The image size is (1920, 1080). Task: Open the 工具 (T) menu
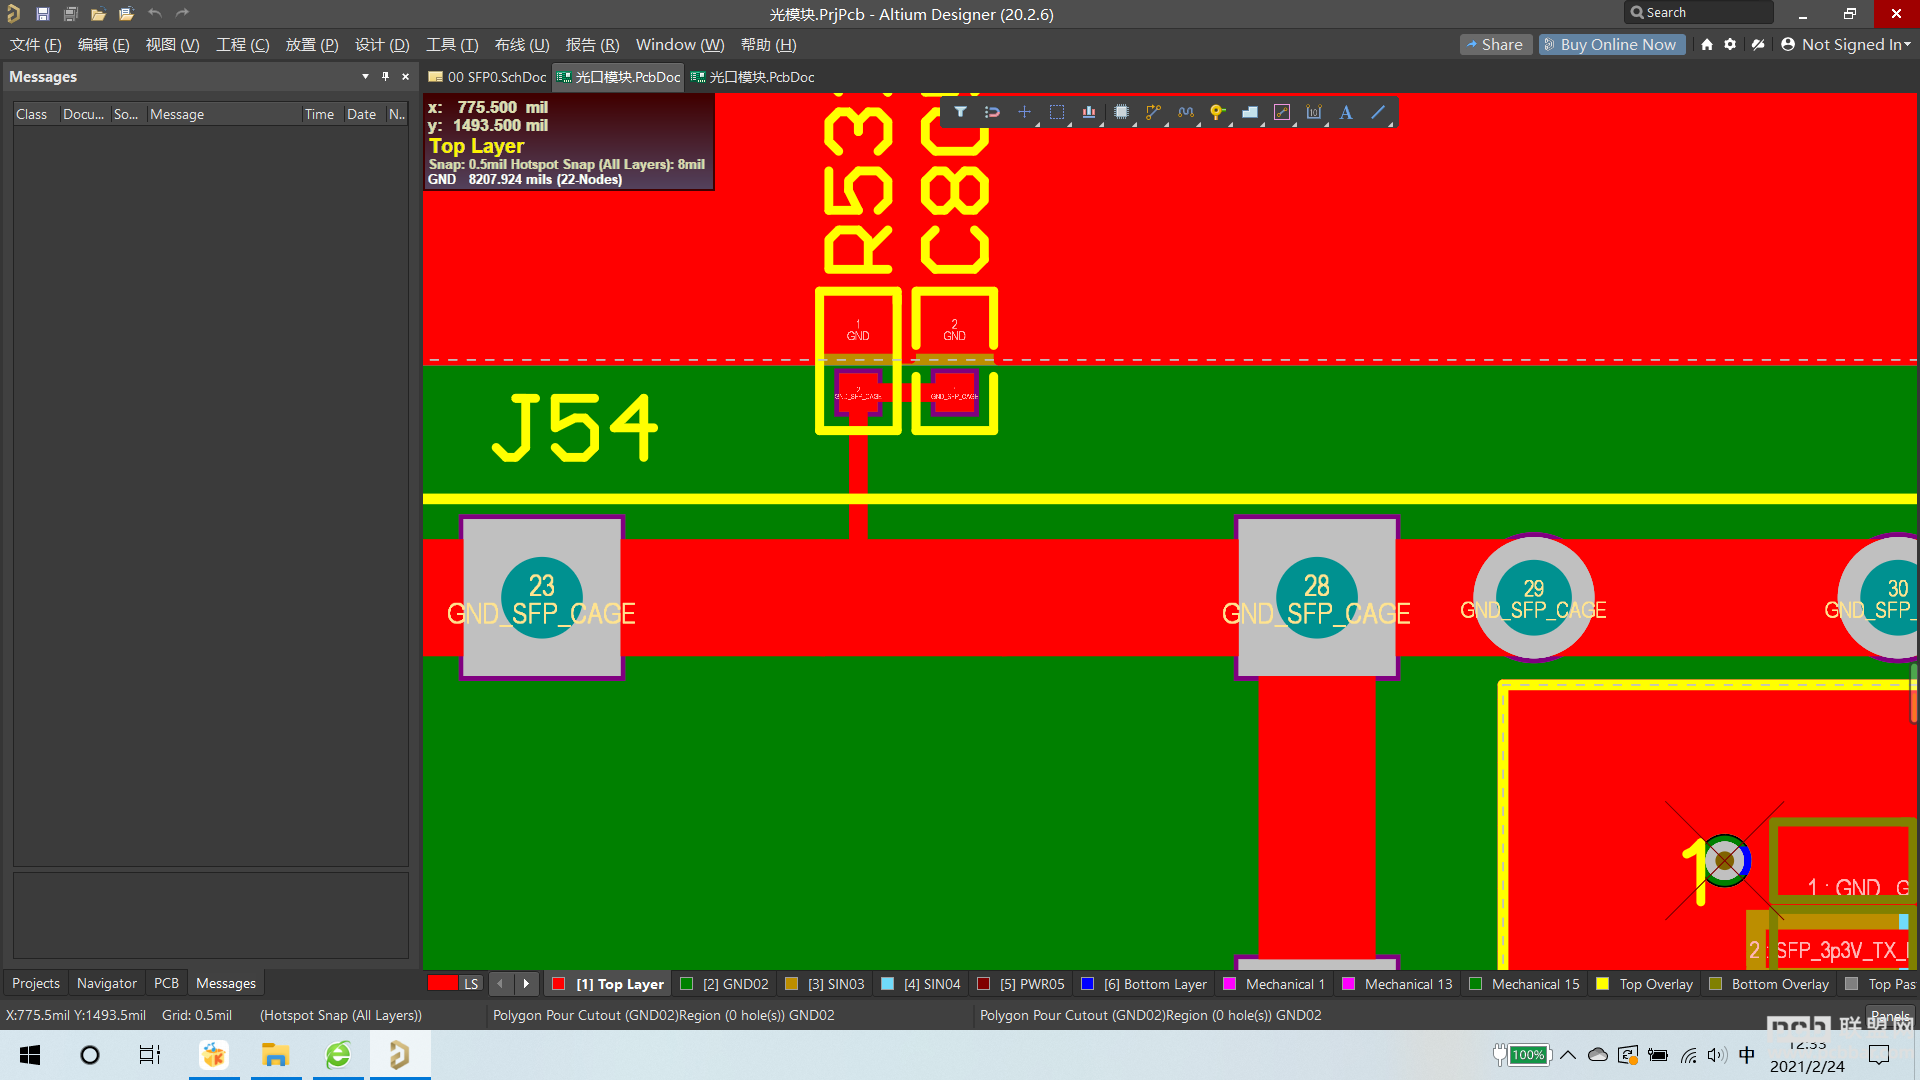click(452, 45)
